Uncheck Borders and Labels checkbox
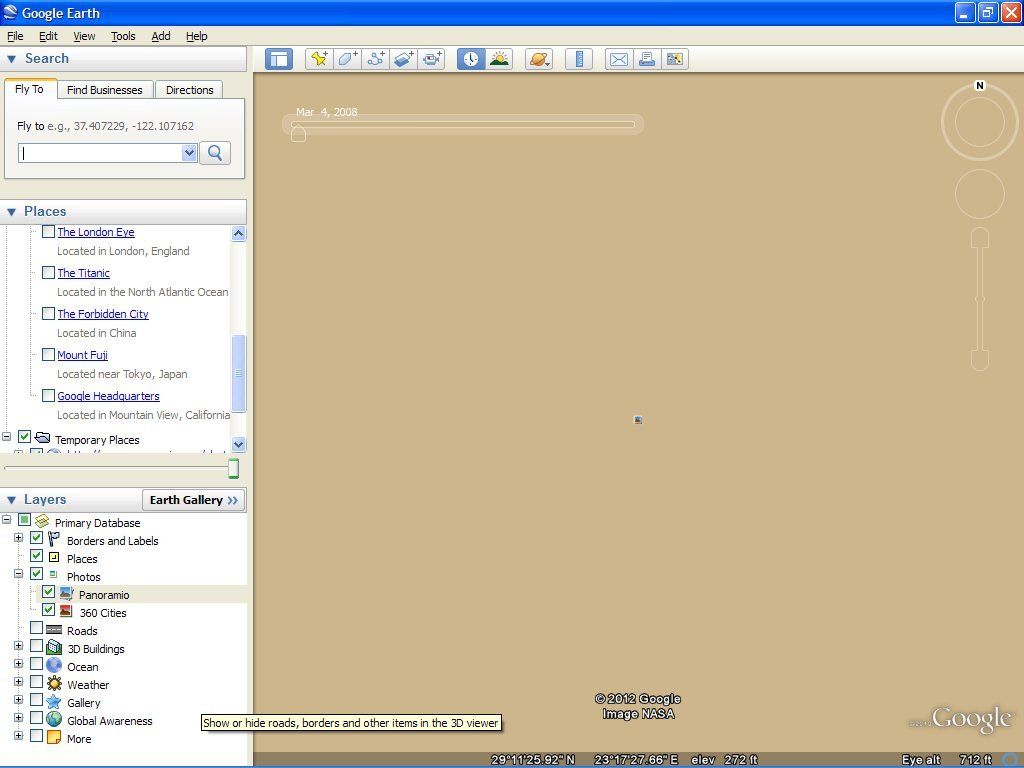 pos(37,539)
